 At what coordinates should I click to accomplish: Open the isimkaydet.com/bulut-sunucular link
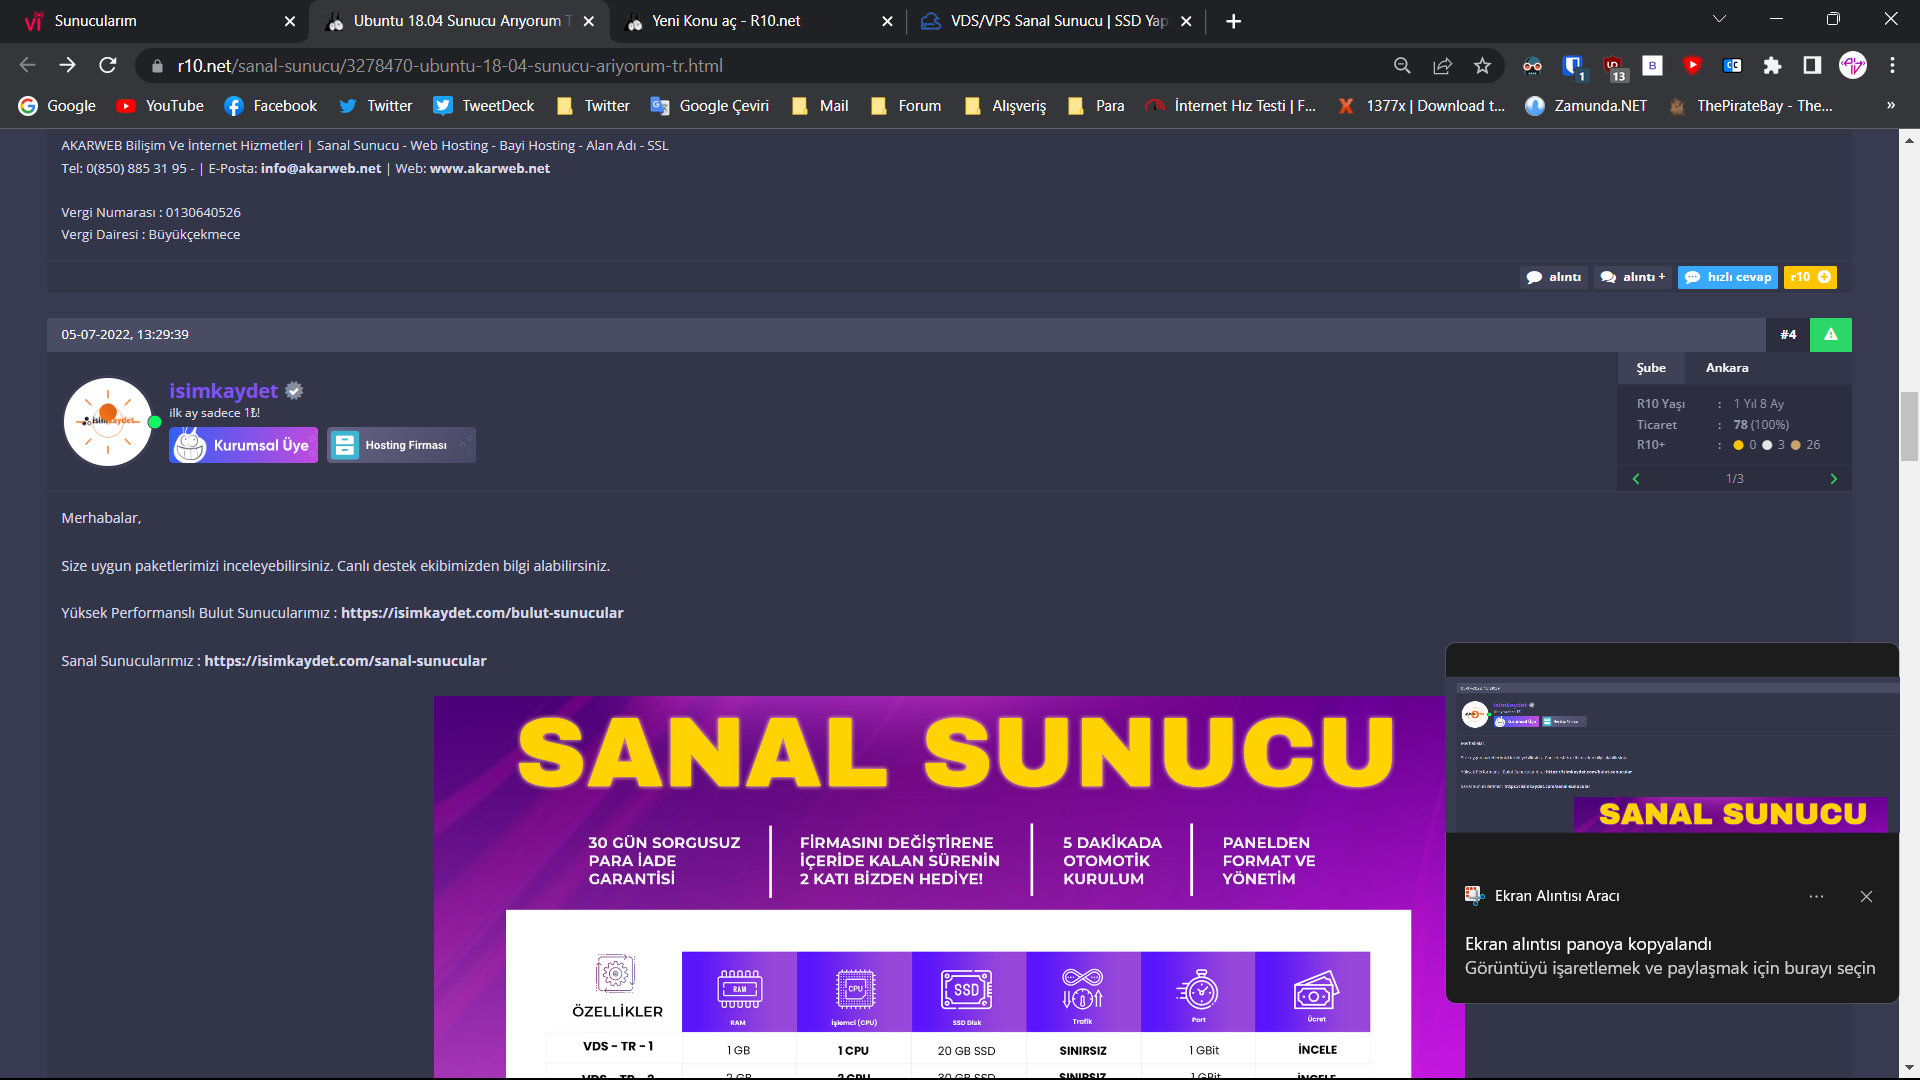(482, 613)
